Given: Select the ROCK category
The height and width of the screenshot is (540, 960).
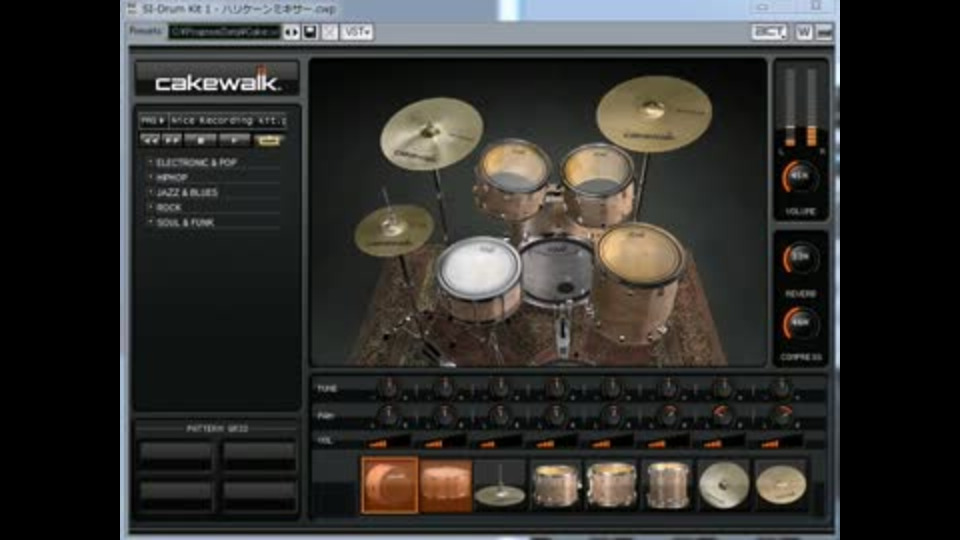Looking at the screenshot, I should (168, 208).
